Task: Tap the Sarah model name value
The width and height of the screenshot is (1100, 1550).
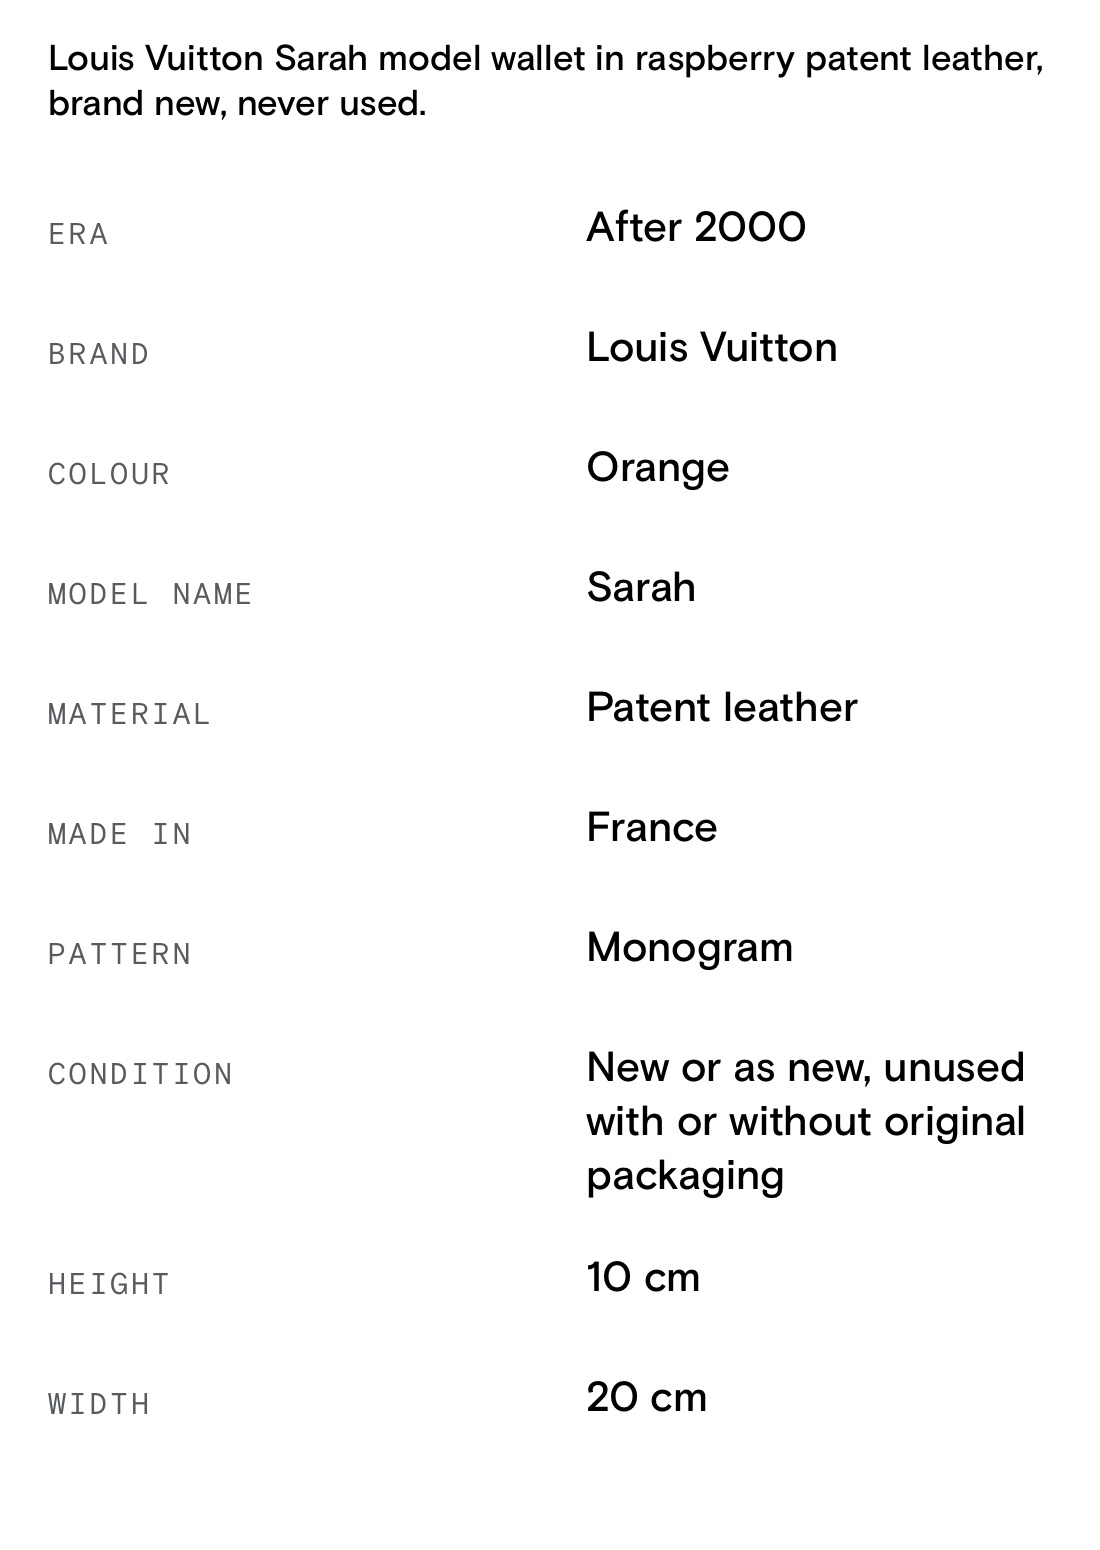Action: [640, 587]
